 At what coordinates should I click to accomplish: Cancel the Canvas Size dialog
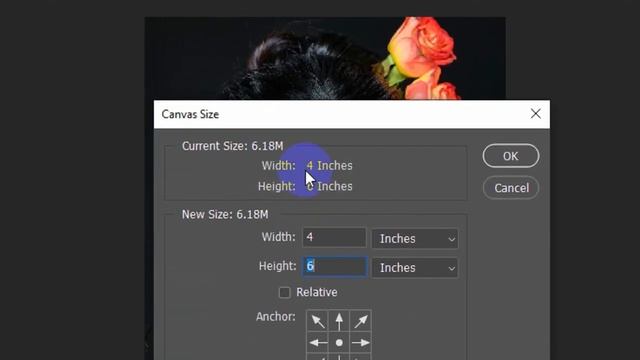pyautogui.click(x=511, y=188)
